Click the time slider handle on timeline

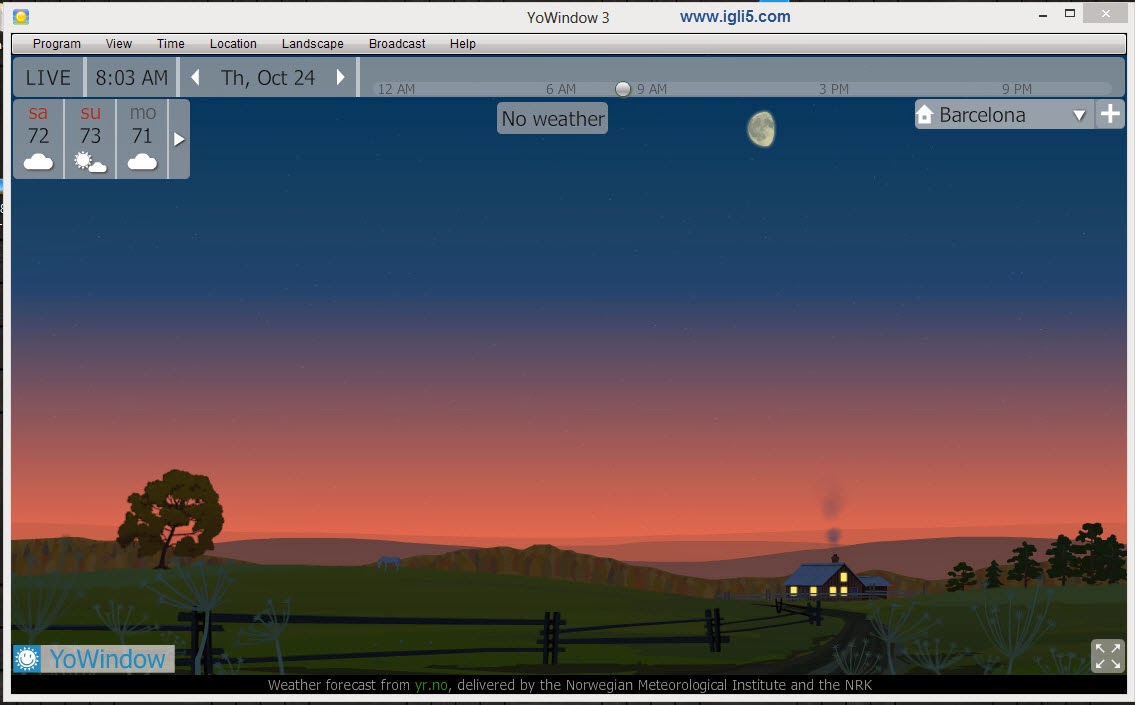point(623,89)
